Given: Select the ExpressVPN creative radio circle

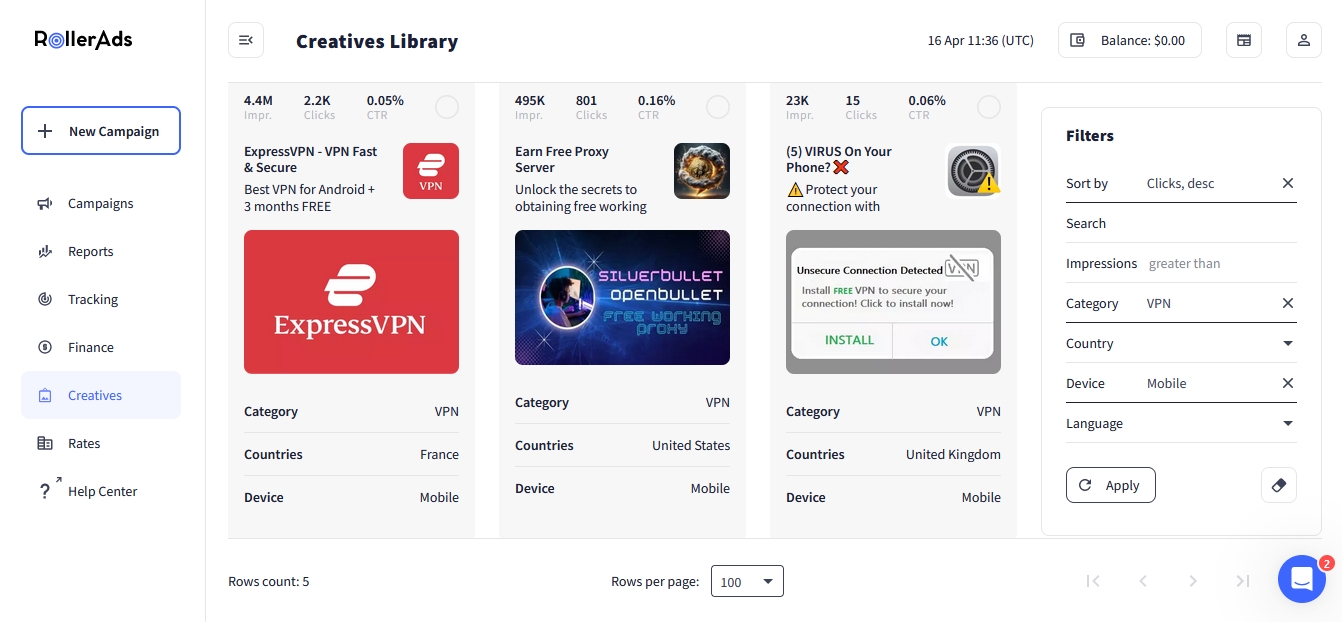Looking at the screenshot, I should click(447, 107).
